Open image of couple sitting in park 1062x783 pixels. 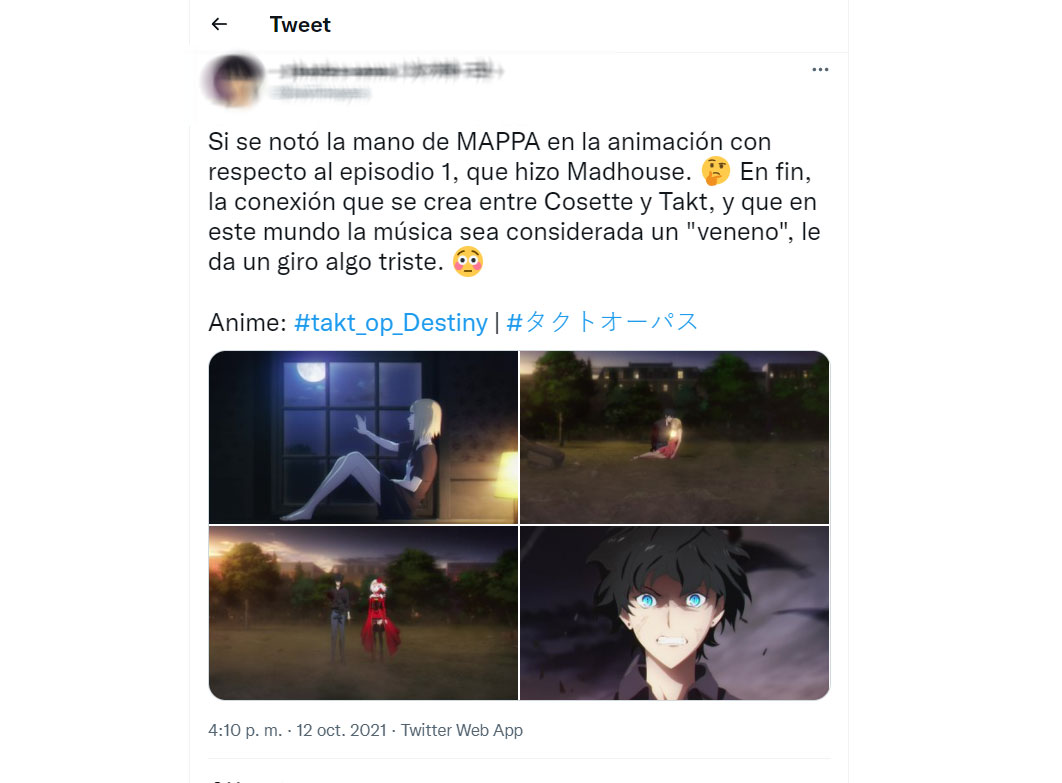(674, 438)
